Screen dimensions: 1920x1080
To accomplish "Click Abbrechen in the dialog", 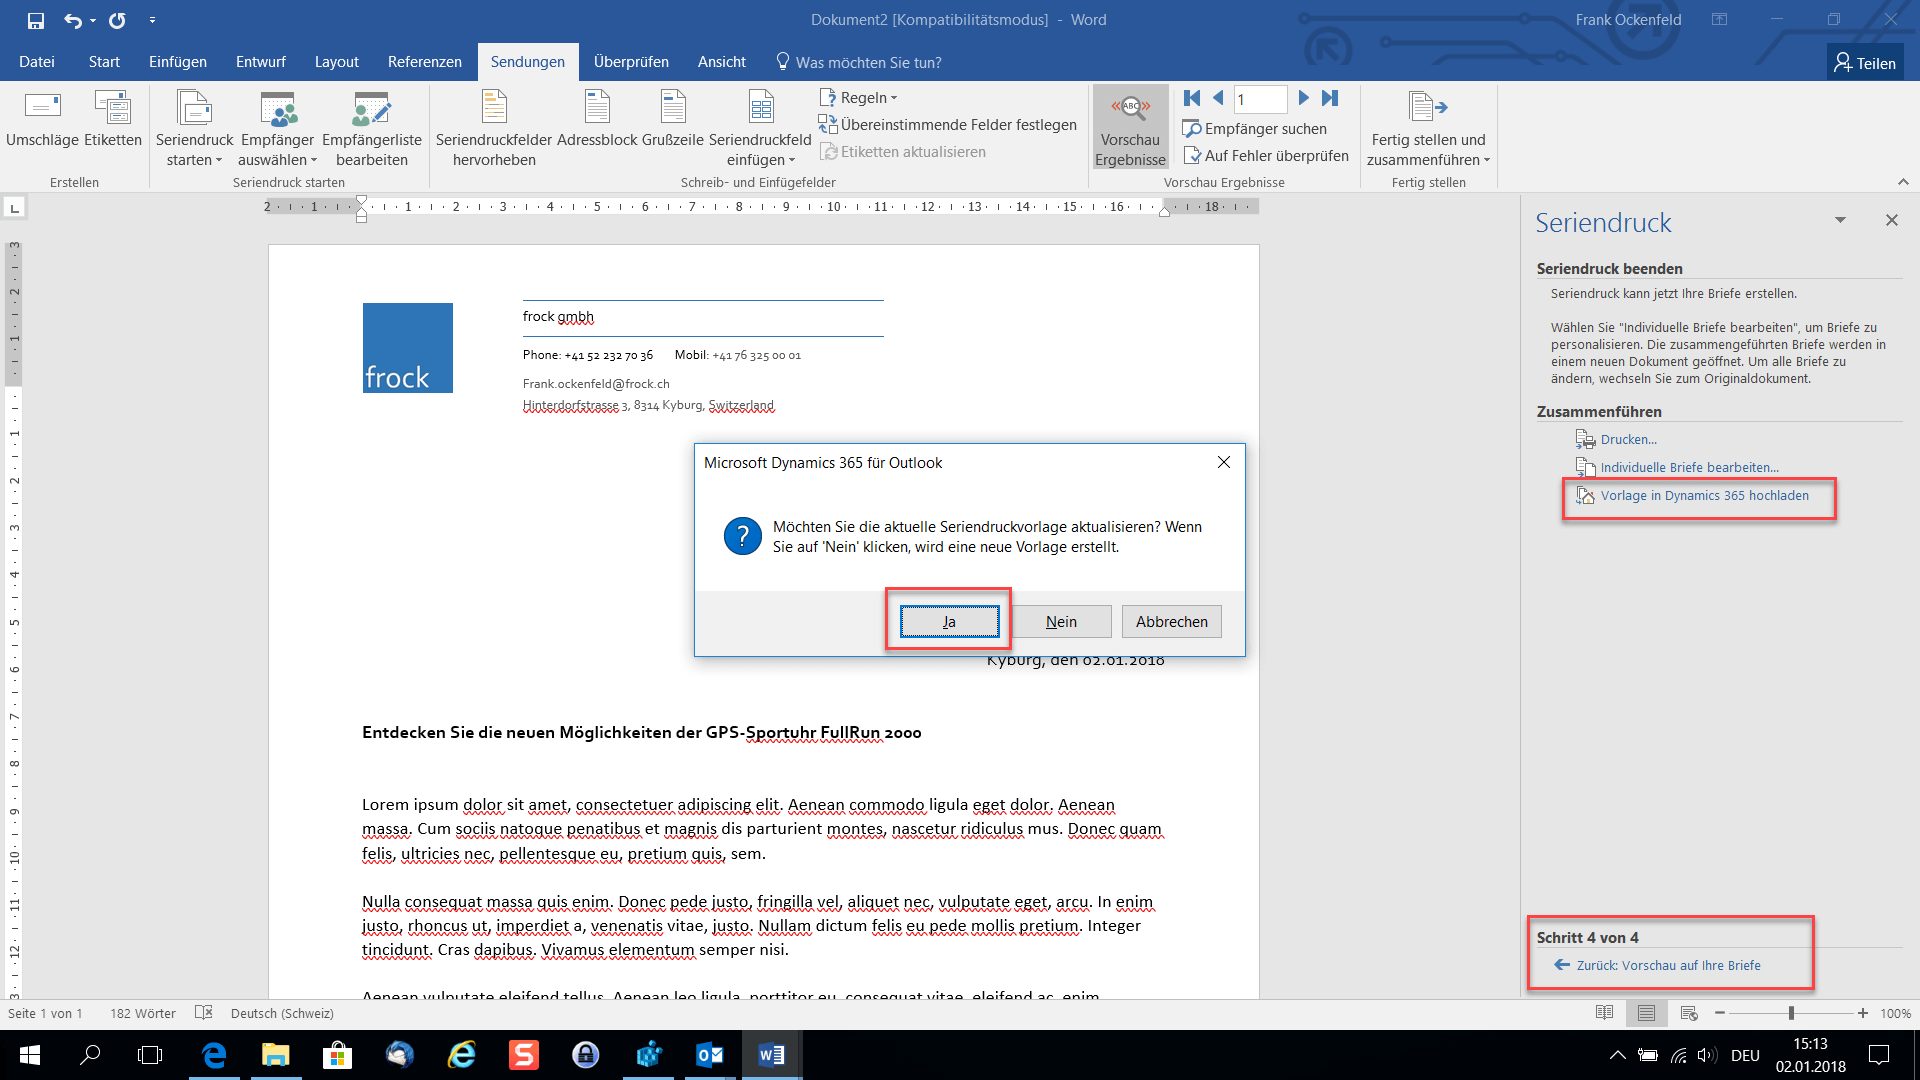I will (x=1172, y=621).
